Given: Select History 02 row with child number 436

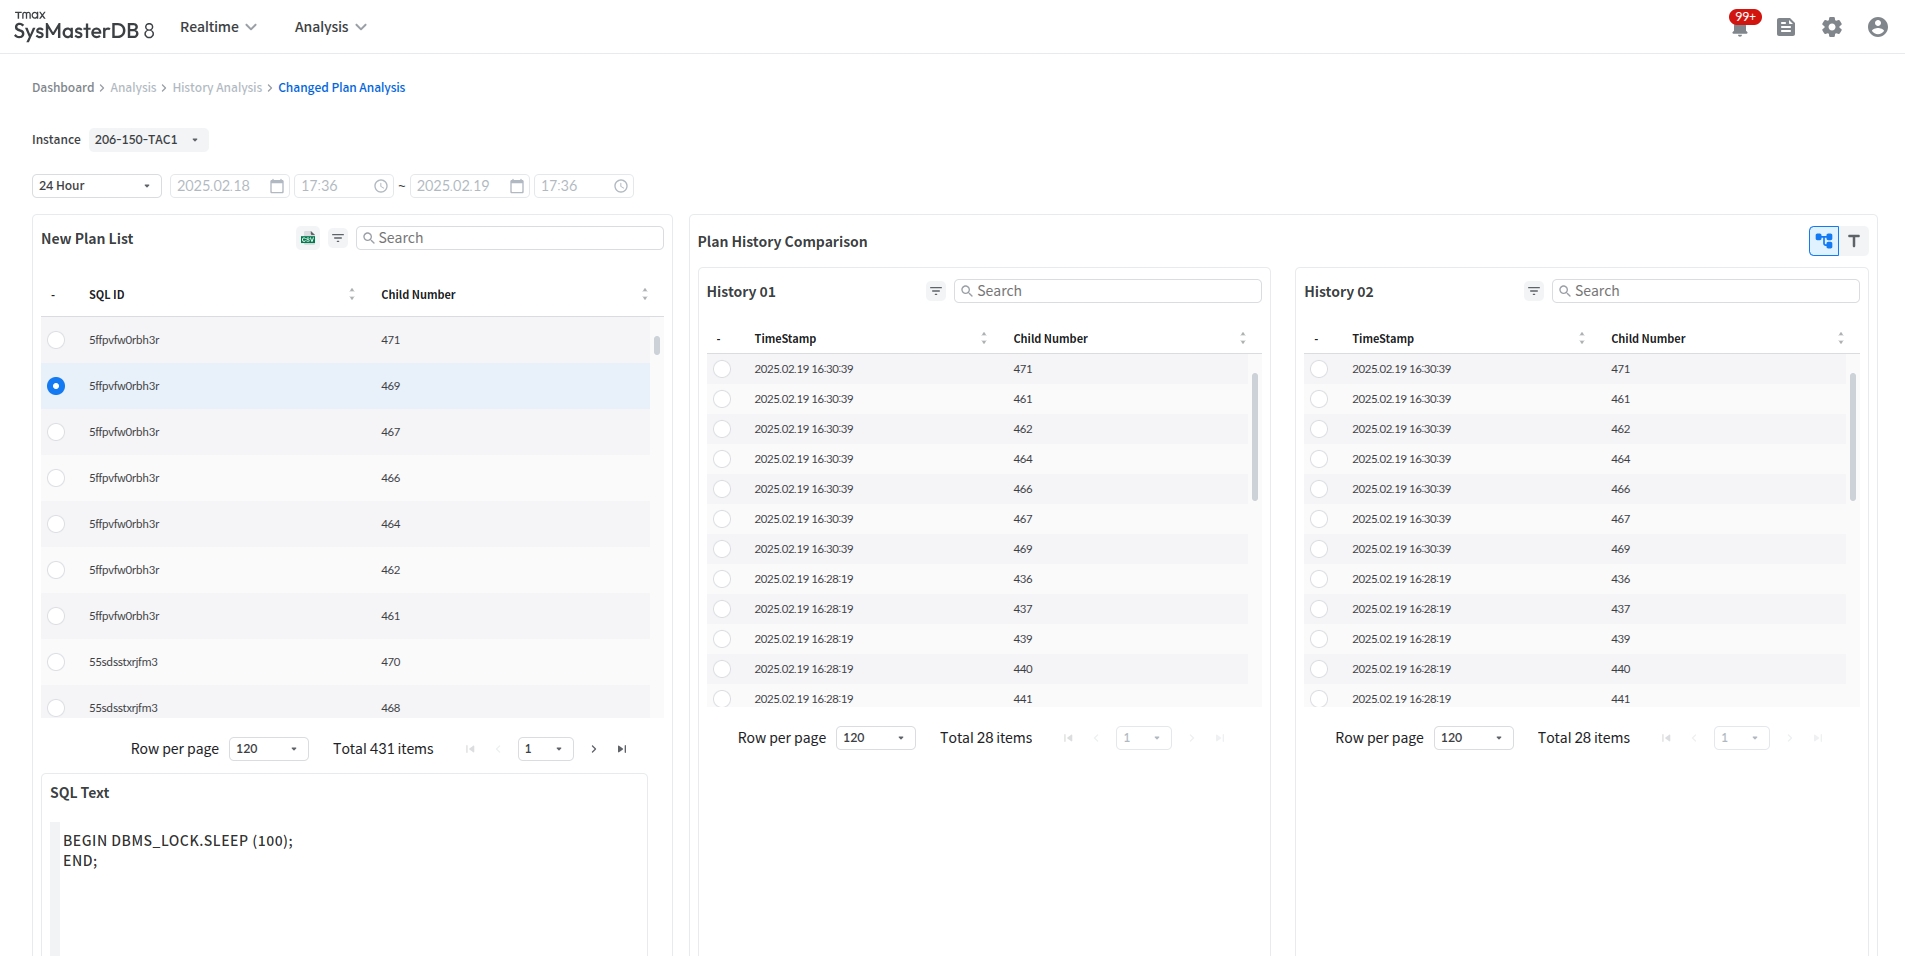Looking at the screenshot, I should pyautogui.click(x=1319, y=579).
